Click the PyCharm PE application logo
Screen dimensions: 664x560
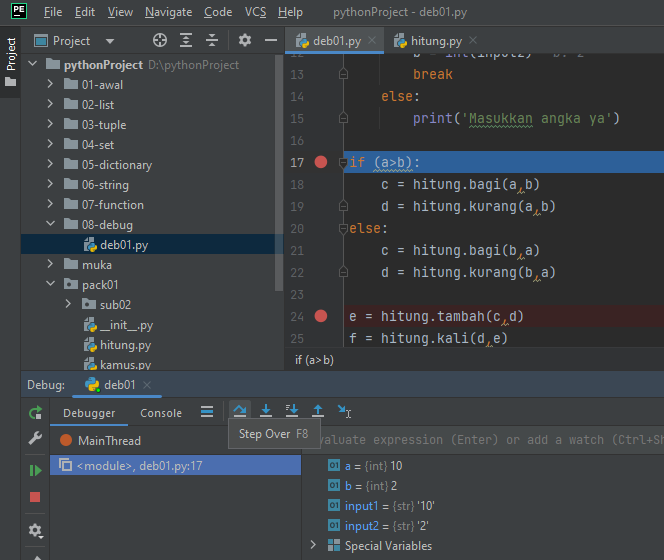pos(19,11)
